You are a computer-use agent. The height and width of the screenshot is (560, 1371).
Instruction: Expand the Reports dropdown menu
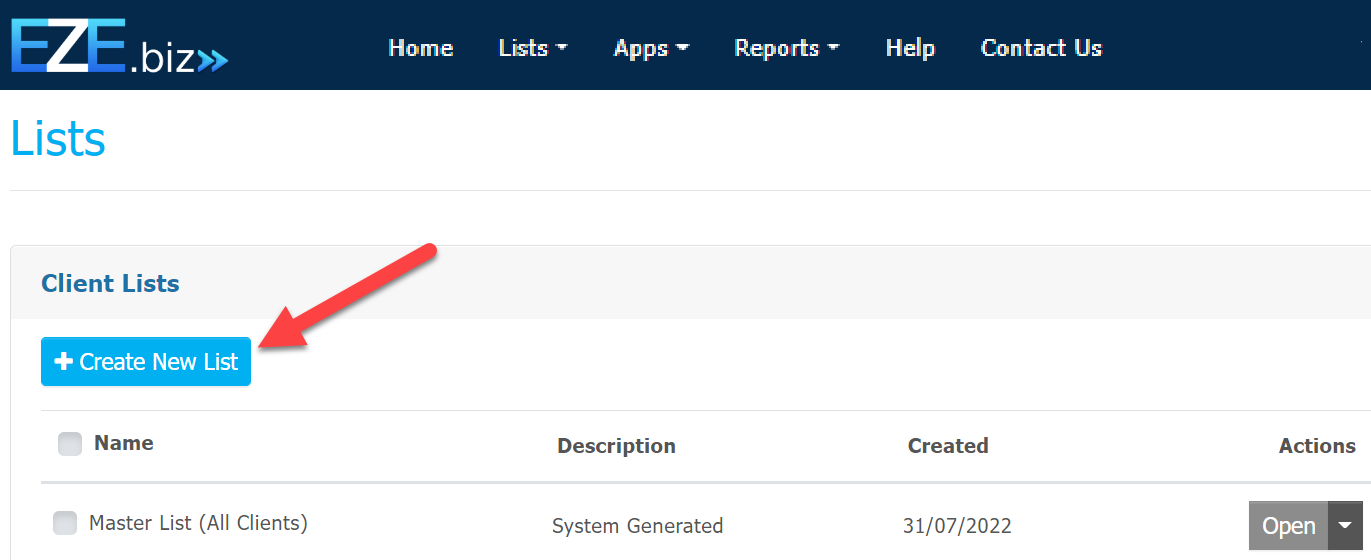pos(786,48)
